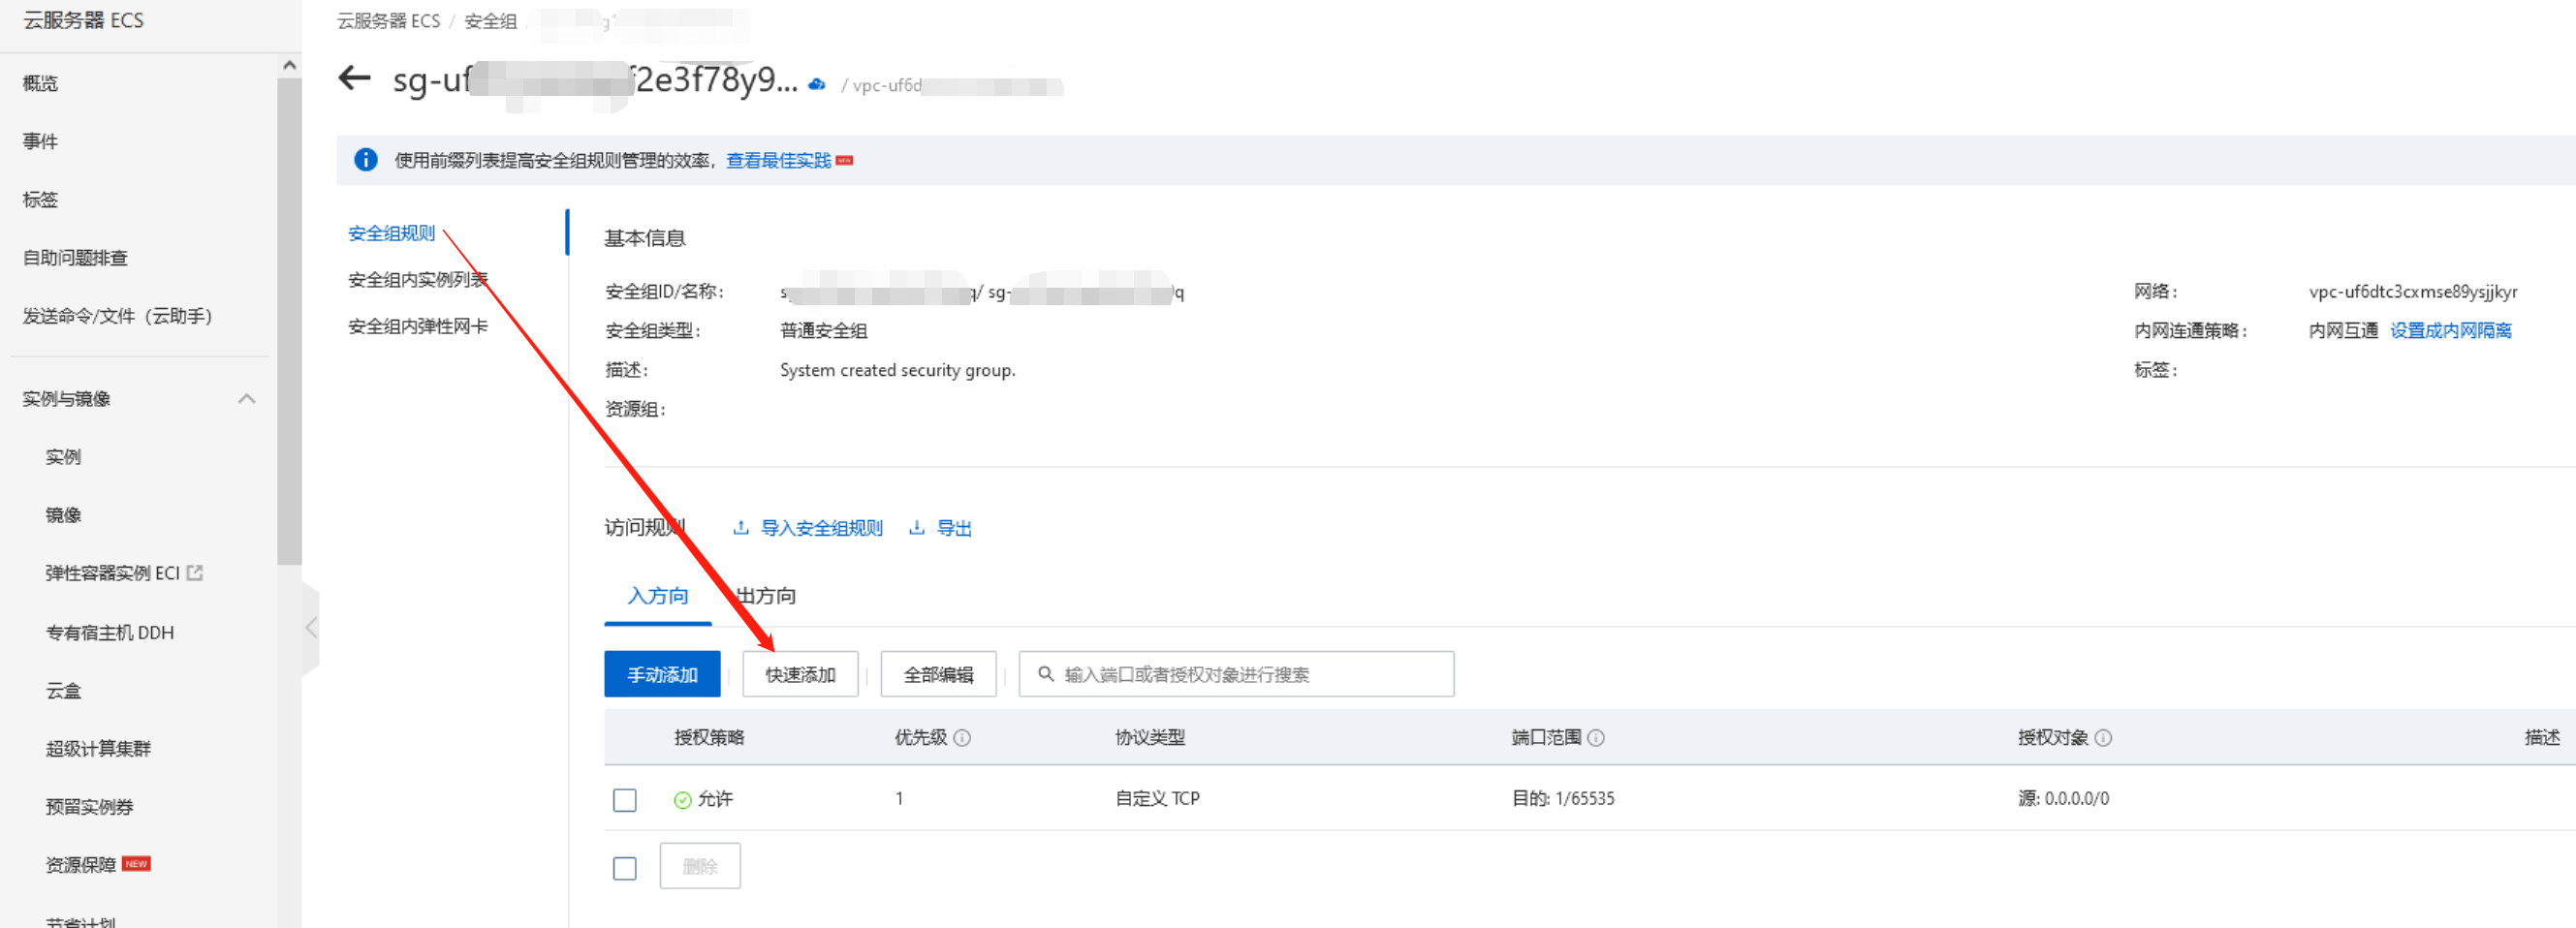Open 镜像 in the sidebar
The image size is (2576, 928).
pyautogui.click(x=64, y=515)
